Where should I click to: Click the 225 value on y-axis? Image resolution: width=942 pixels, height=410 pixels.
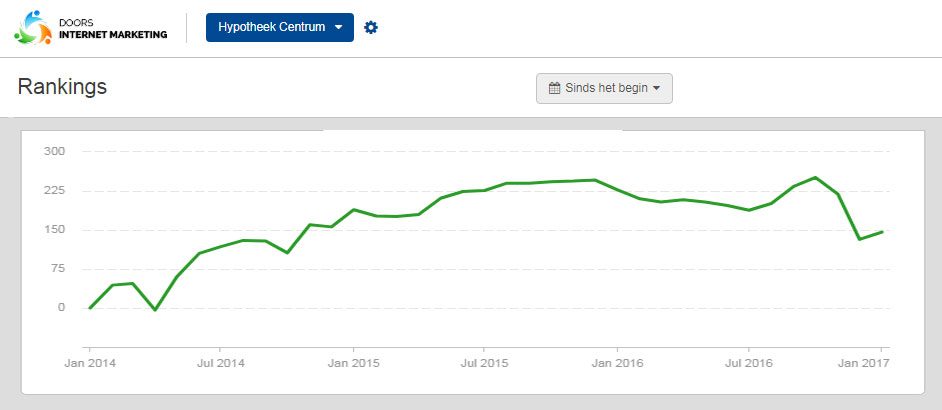pos(55,191)
